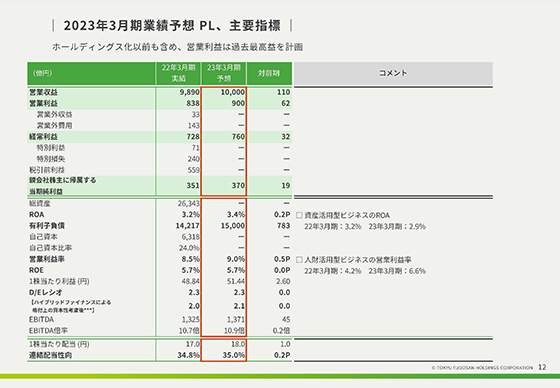This screenshot has height=388, width=560.
Task: Click the earnings per share value '48.84'
Action: click(190, 281)
